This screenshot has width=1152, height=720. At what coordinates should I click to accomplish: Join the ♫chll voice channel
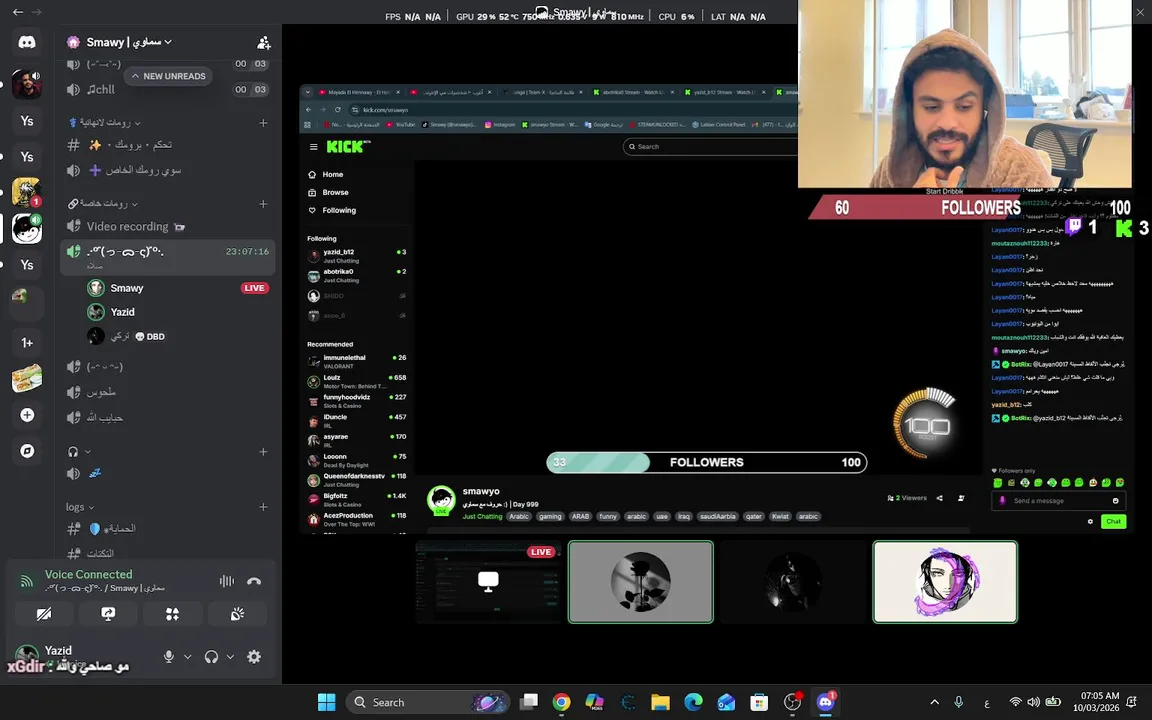pyautogui.click(x=167, y=90)
